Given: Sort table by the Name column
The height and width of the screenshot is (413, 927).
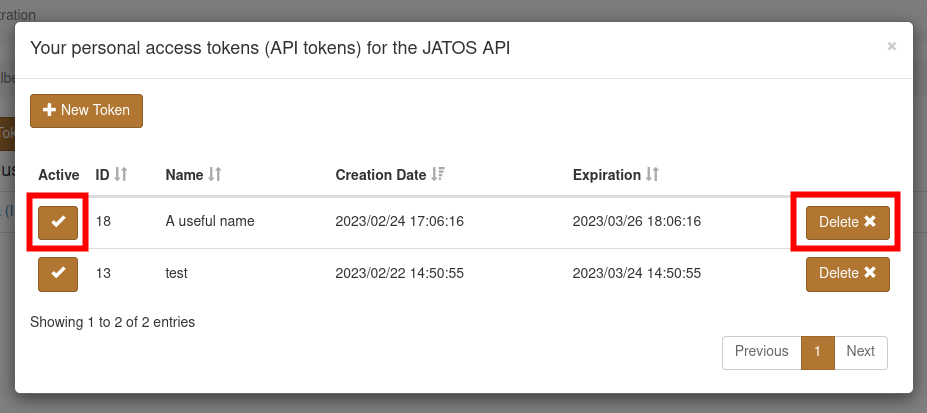Looking at the screenshot, I should pyautogui.click(x=194, y=175).
